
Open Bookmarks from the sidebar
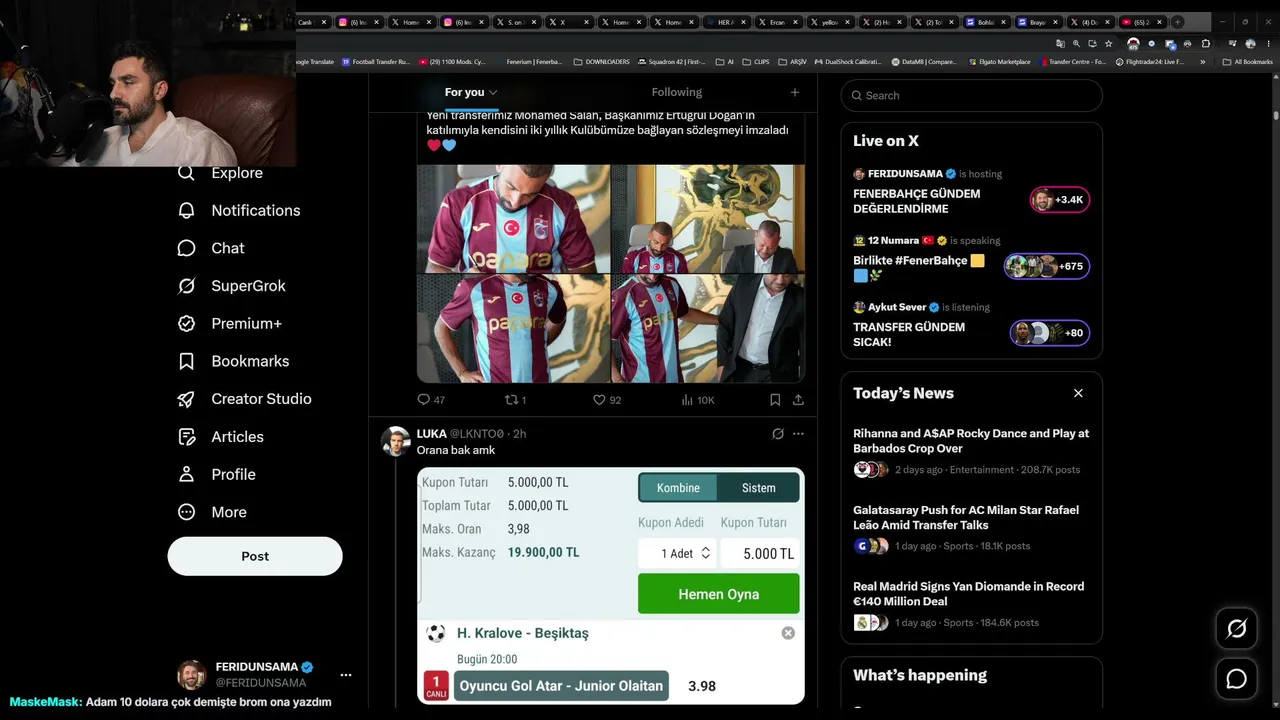[x=233, y=361]
